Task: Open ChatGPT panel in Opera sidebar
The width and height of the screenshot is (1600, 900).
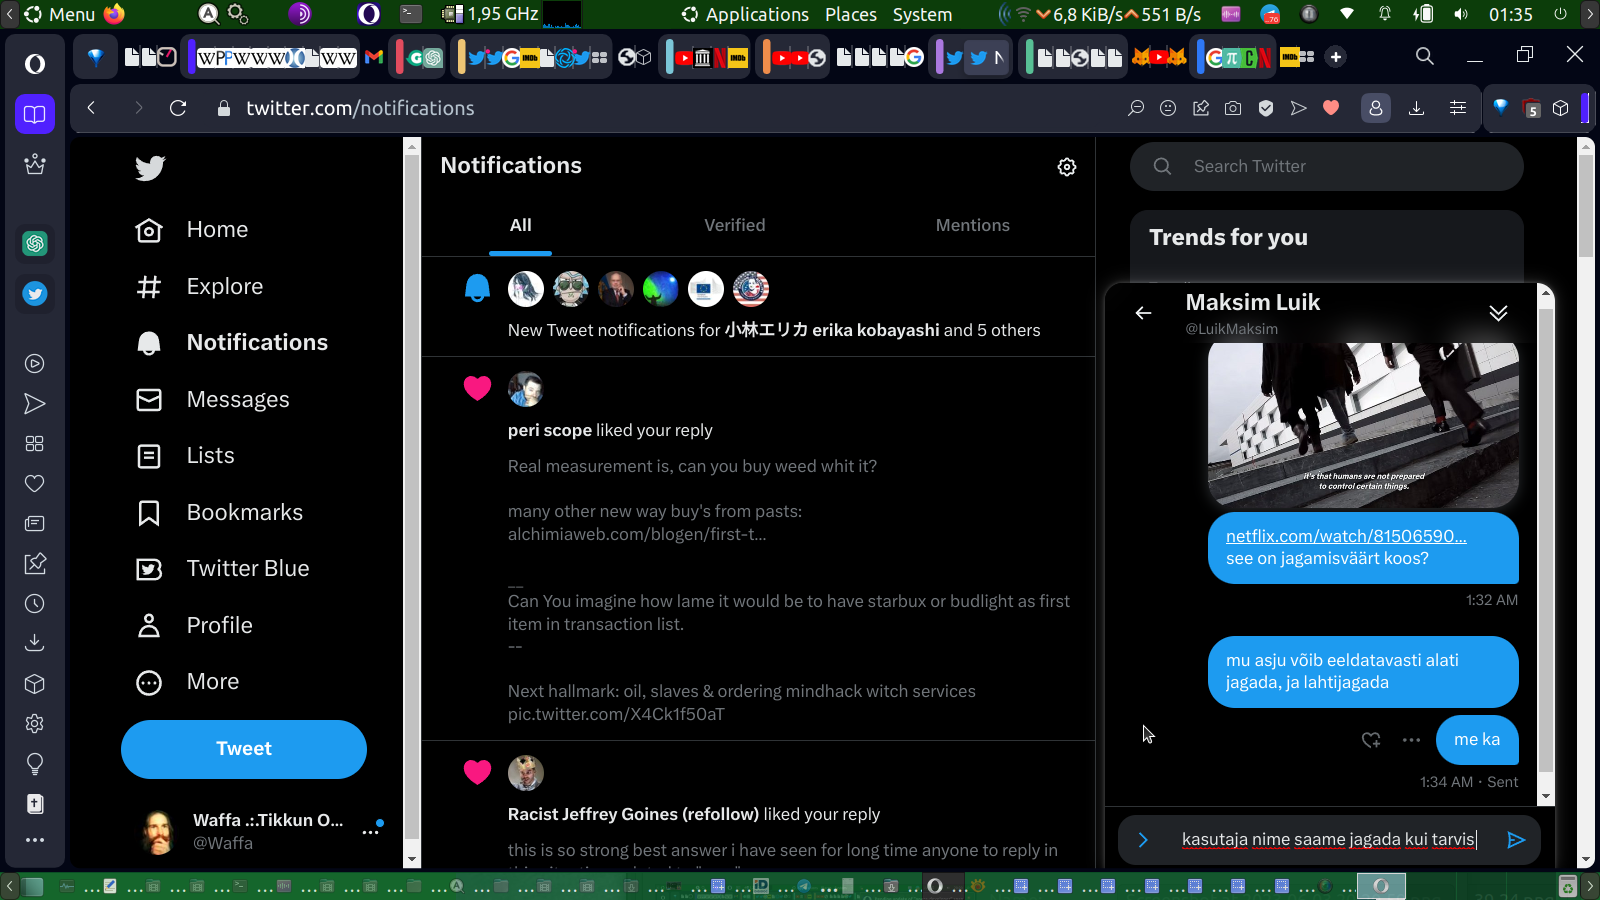Action: pyautogui.click(x=35, y=243)
